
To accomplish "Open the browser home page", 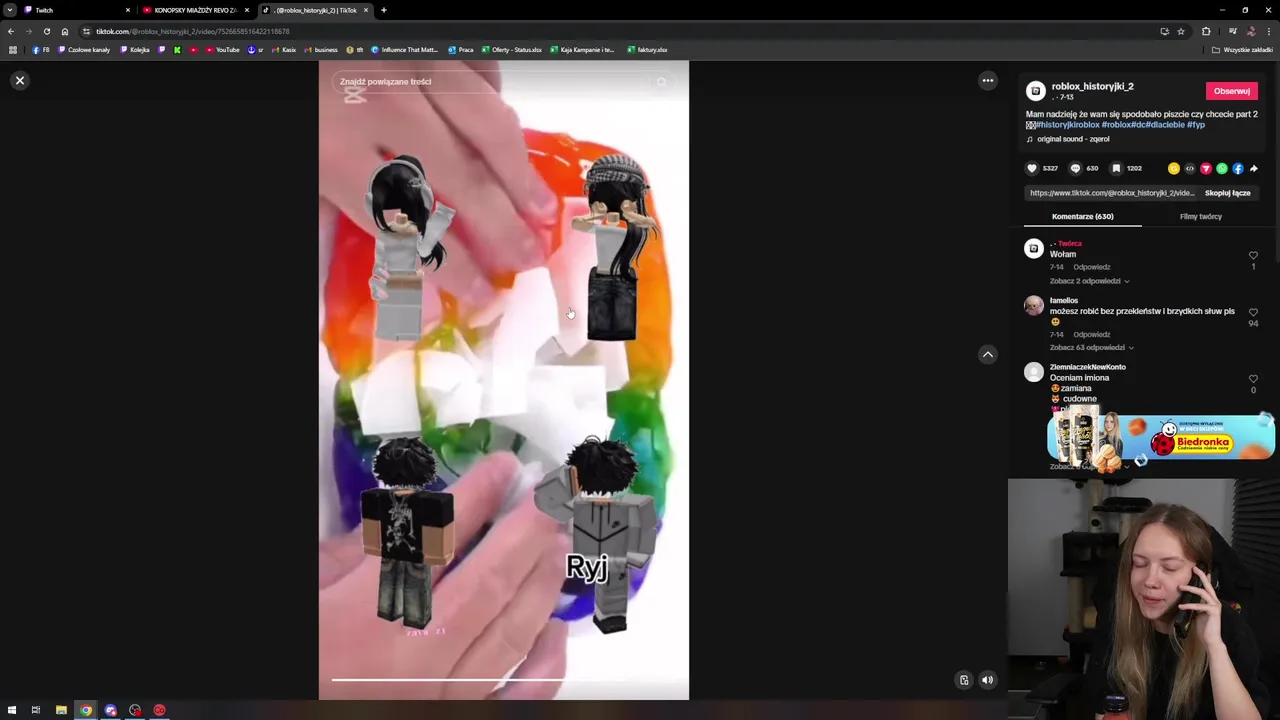I will [x=65, y=31].
